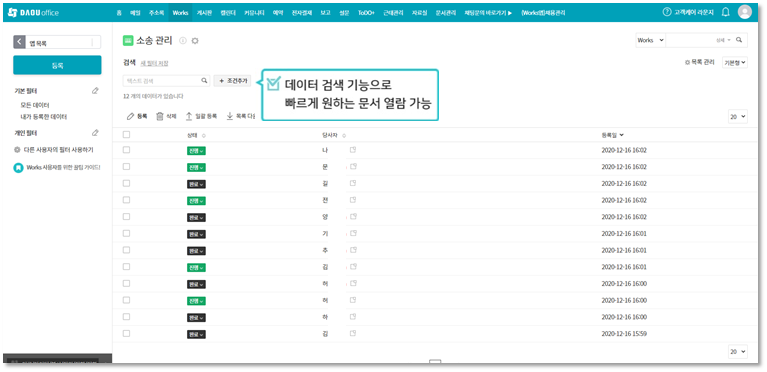Click the green 소송 관리 app icon
The image size is (767, 372).
click(x=128, y=41)
